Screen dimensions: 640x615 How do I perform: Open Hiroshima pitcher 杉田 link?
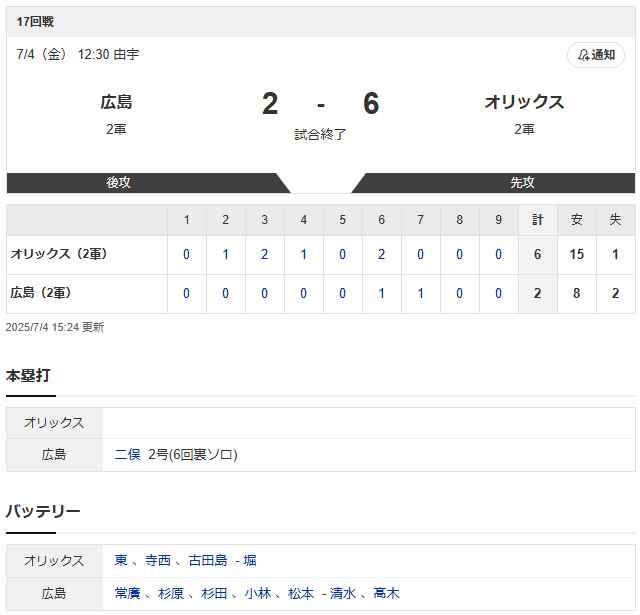[x=214, y=593]
